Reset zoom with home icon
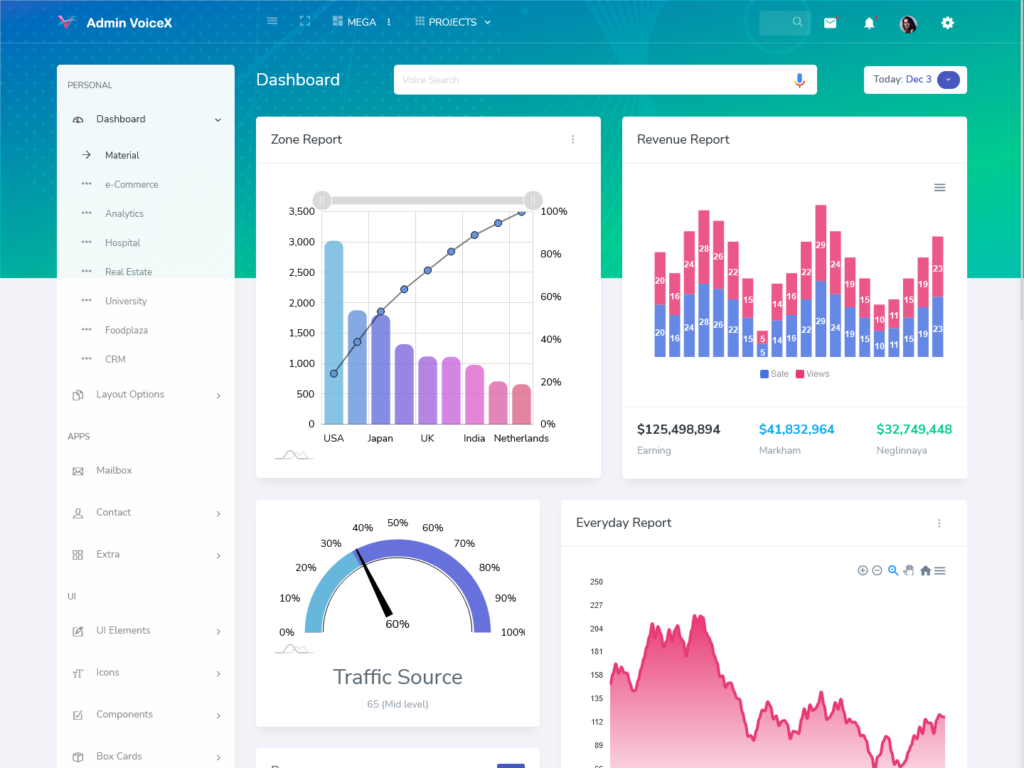 (x=925, y=570)
